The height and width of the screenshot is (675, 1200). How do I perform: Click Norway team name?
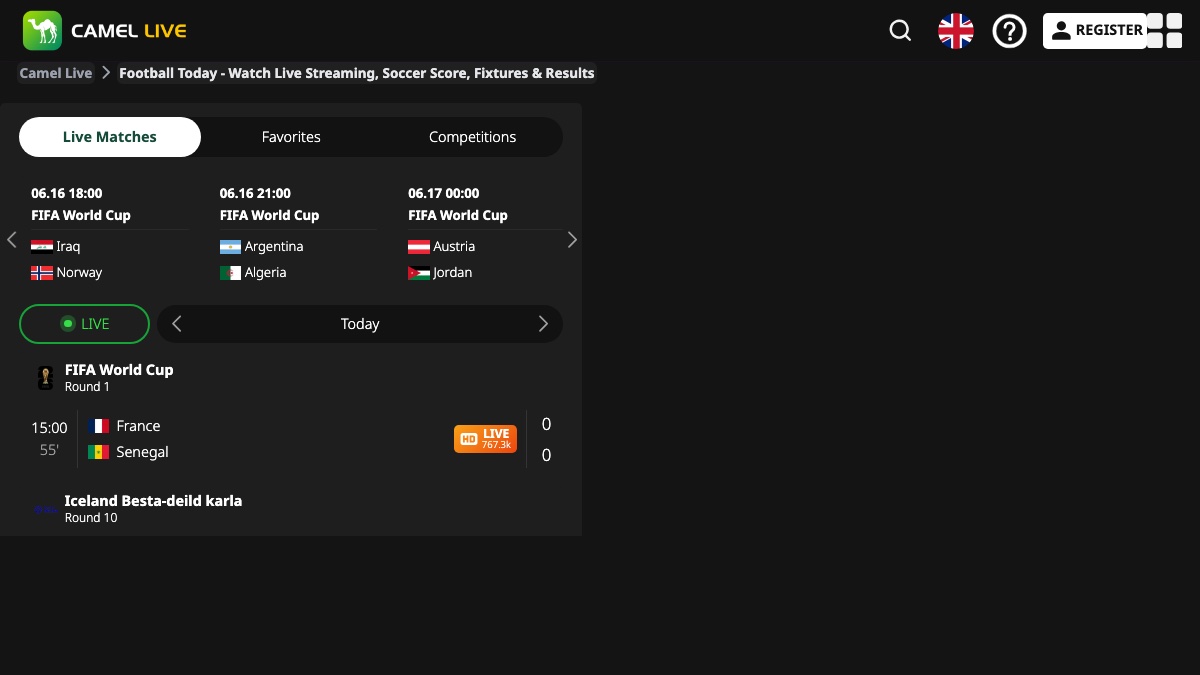pos(79,273)
